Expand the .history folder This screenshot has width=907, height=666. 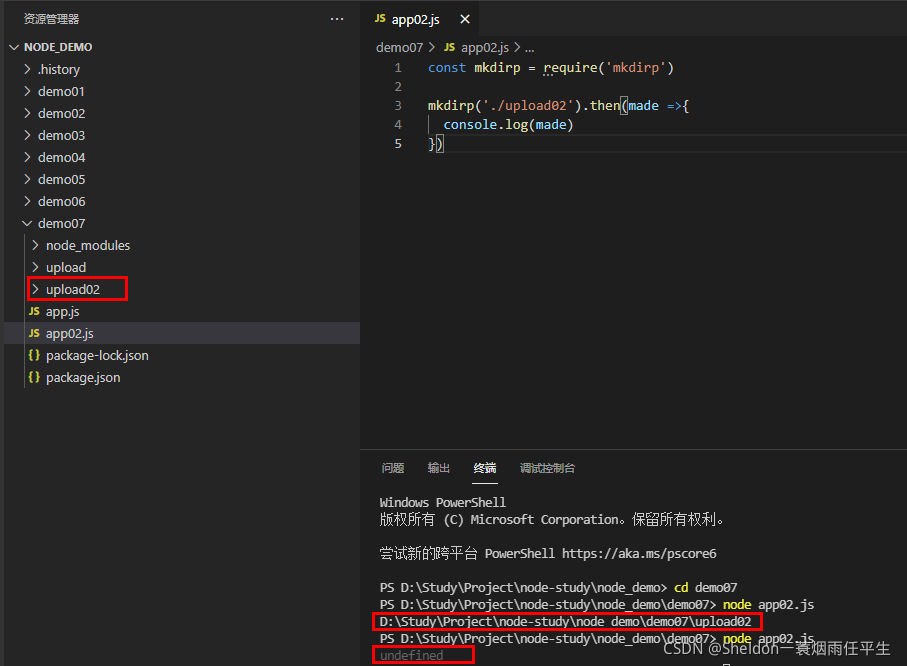click(x=27, y=69)
